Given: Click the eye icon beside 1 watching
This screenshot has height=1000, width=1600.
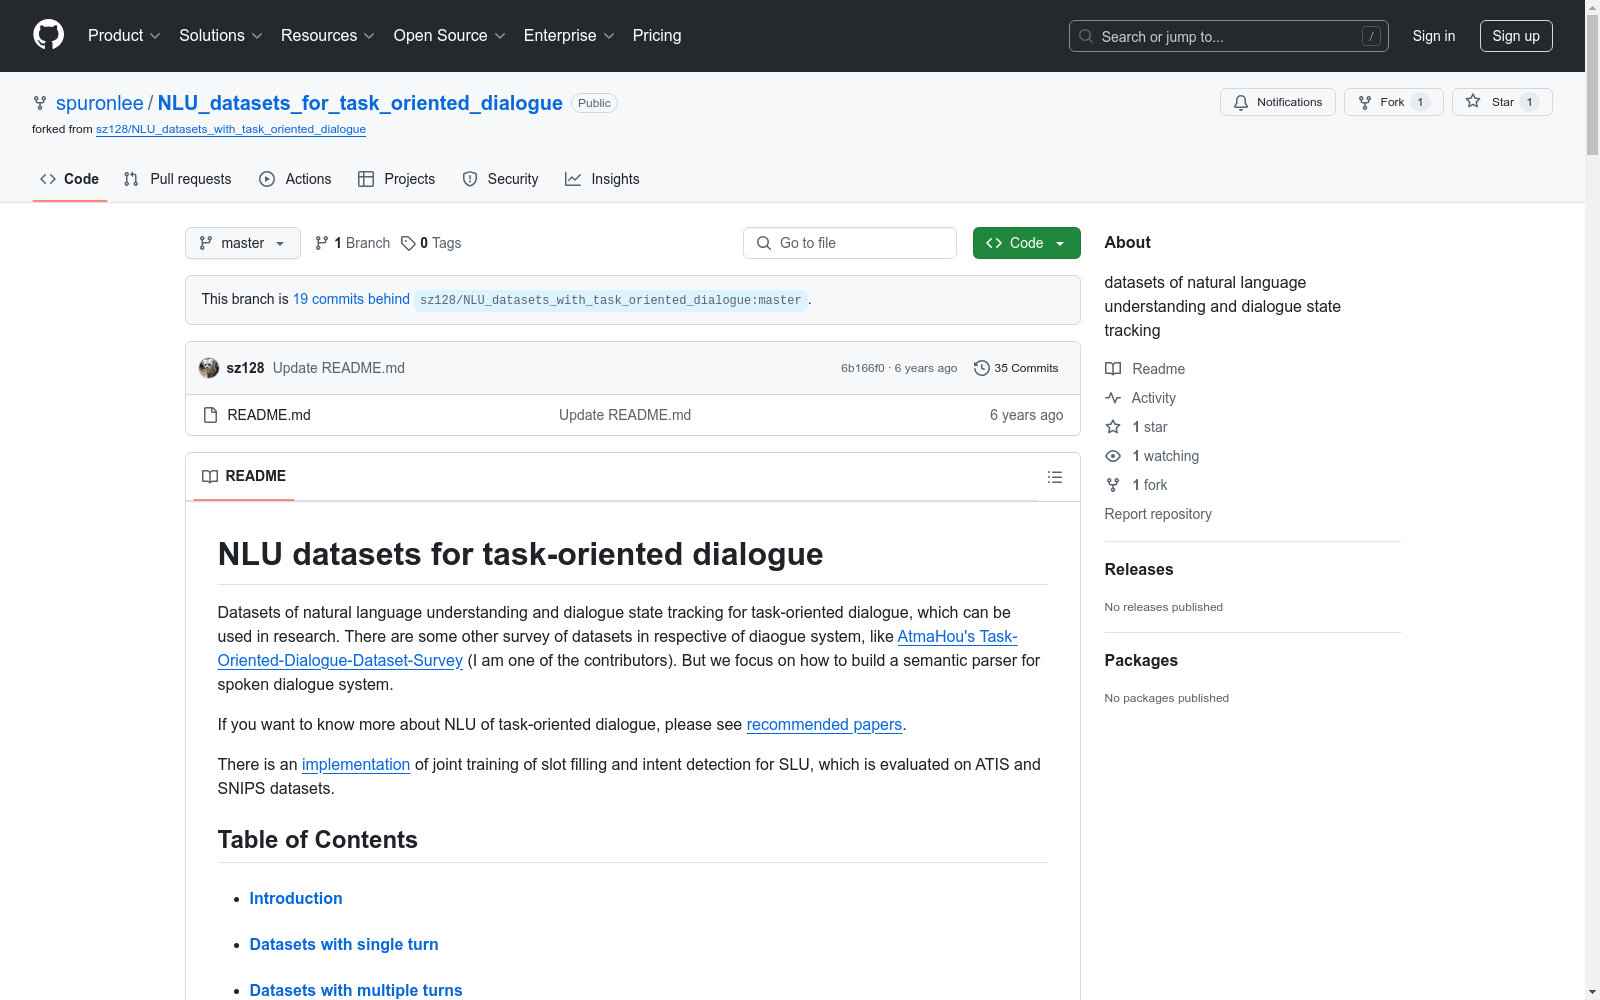Looking at the screenshot, I should [x=1113, y=456].
